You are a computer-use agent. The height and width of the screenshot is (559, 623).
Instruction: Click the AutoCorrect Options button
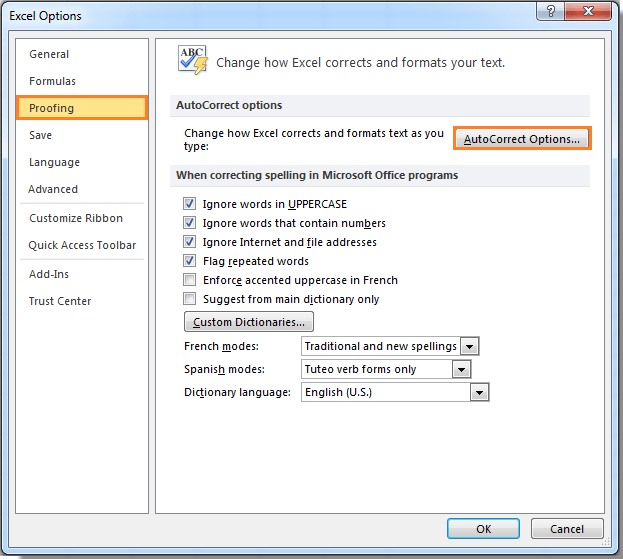pos(522,139)
